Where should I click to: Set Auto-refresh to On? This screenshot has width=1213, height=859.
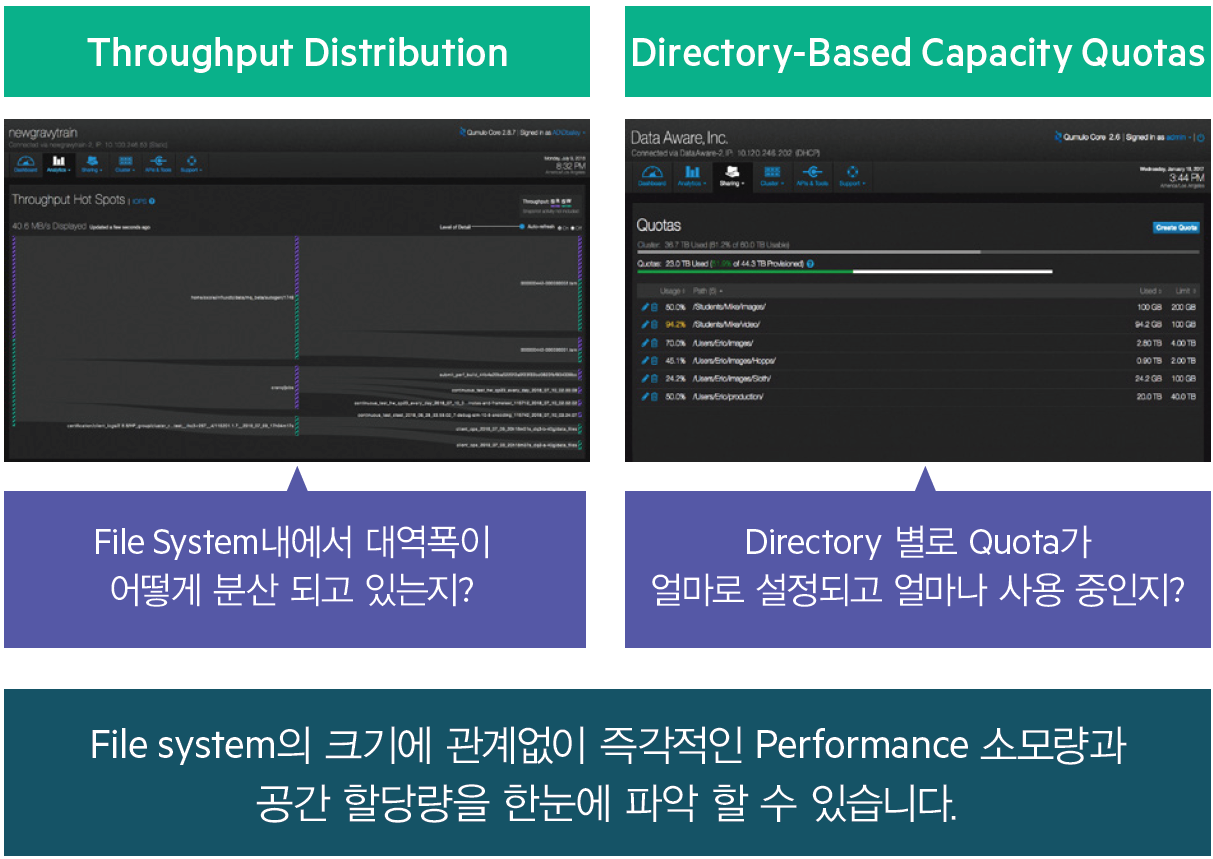[561, 228]
